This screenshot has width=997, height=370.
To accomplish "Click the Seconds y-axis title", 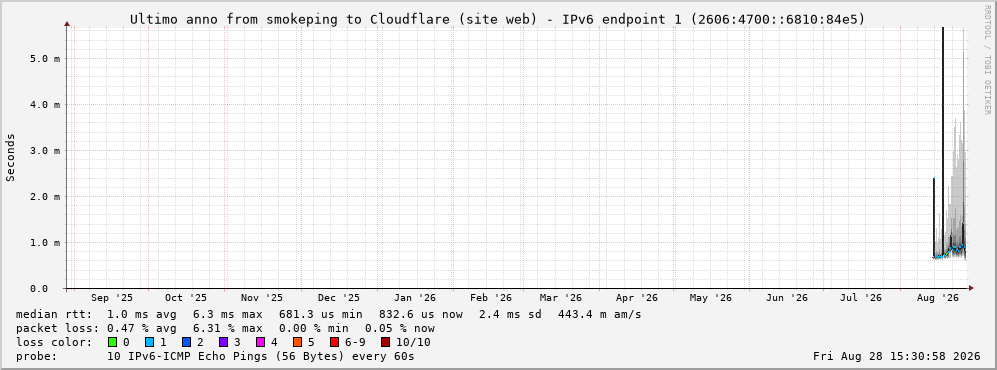I will pos(11,157).
